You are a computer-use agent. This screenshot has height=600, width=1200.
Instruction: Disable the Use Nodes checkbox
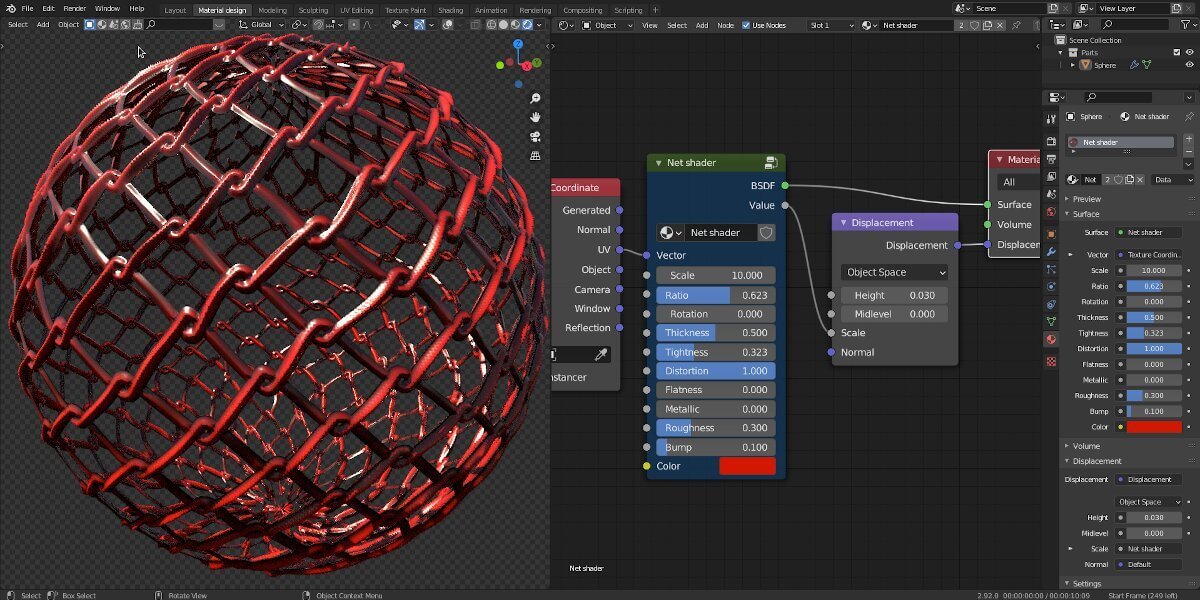[x=746, y=25]
